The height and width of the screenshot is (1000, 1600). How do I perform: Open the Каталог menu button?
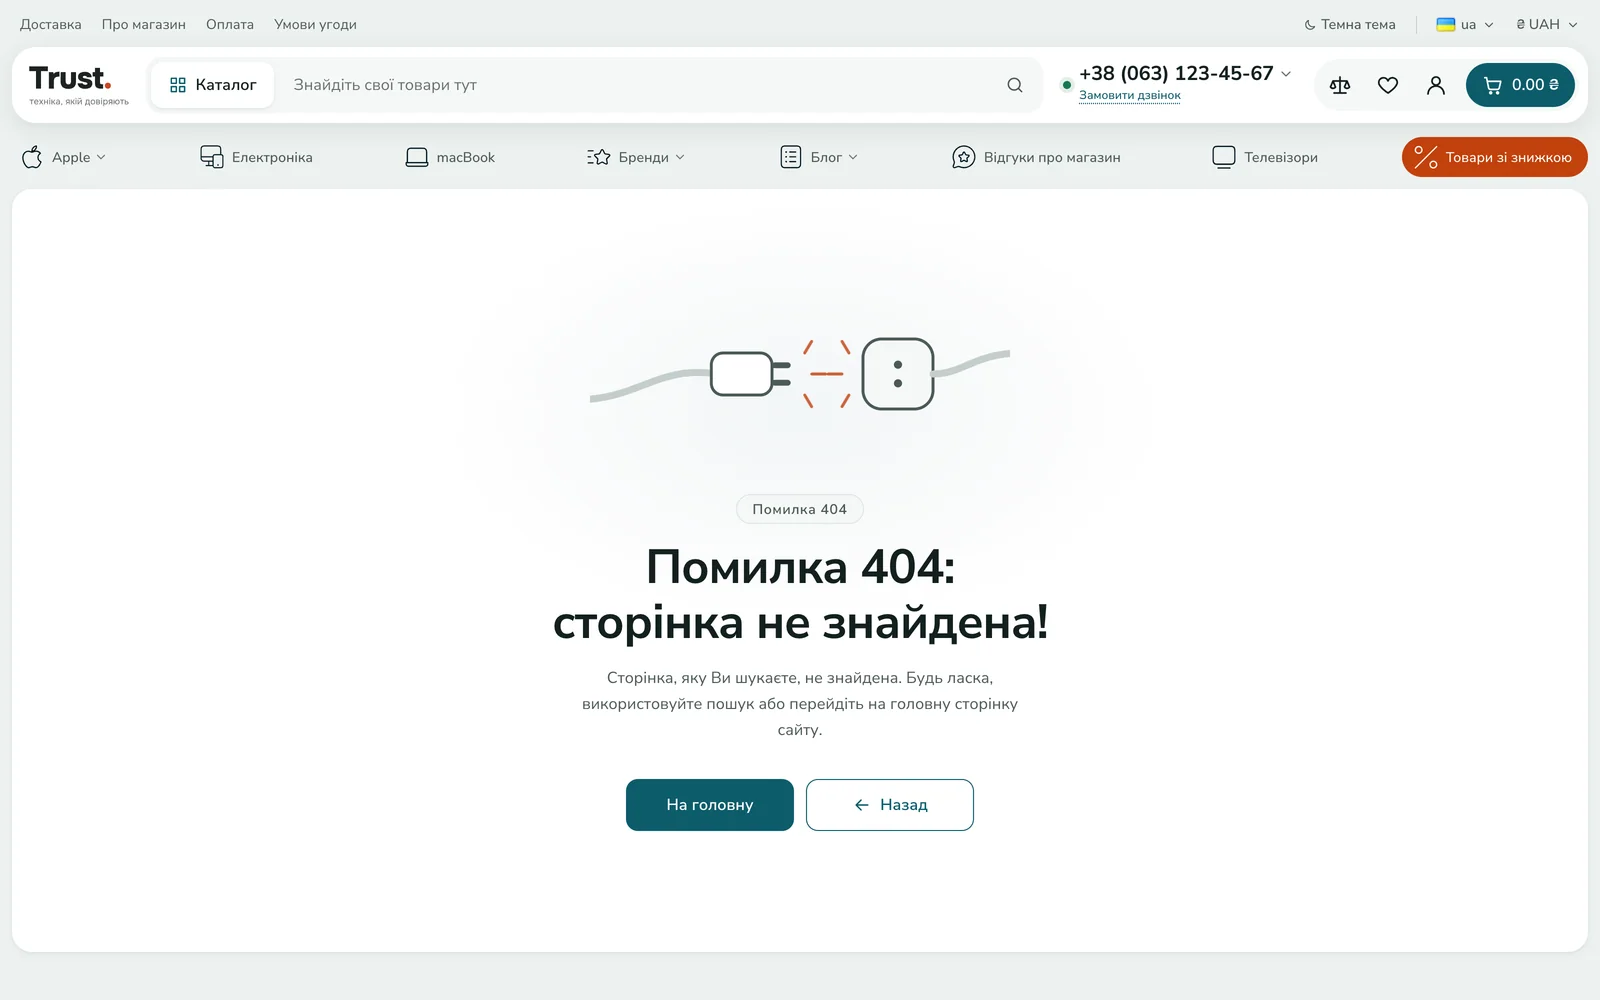click(x=212, y=85)
